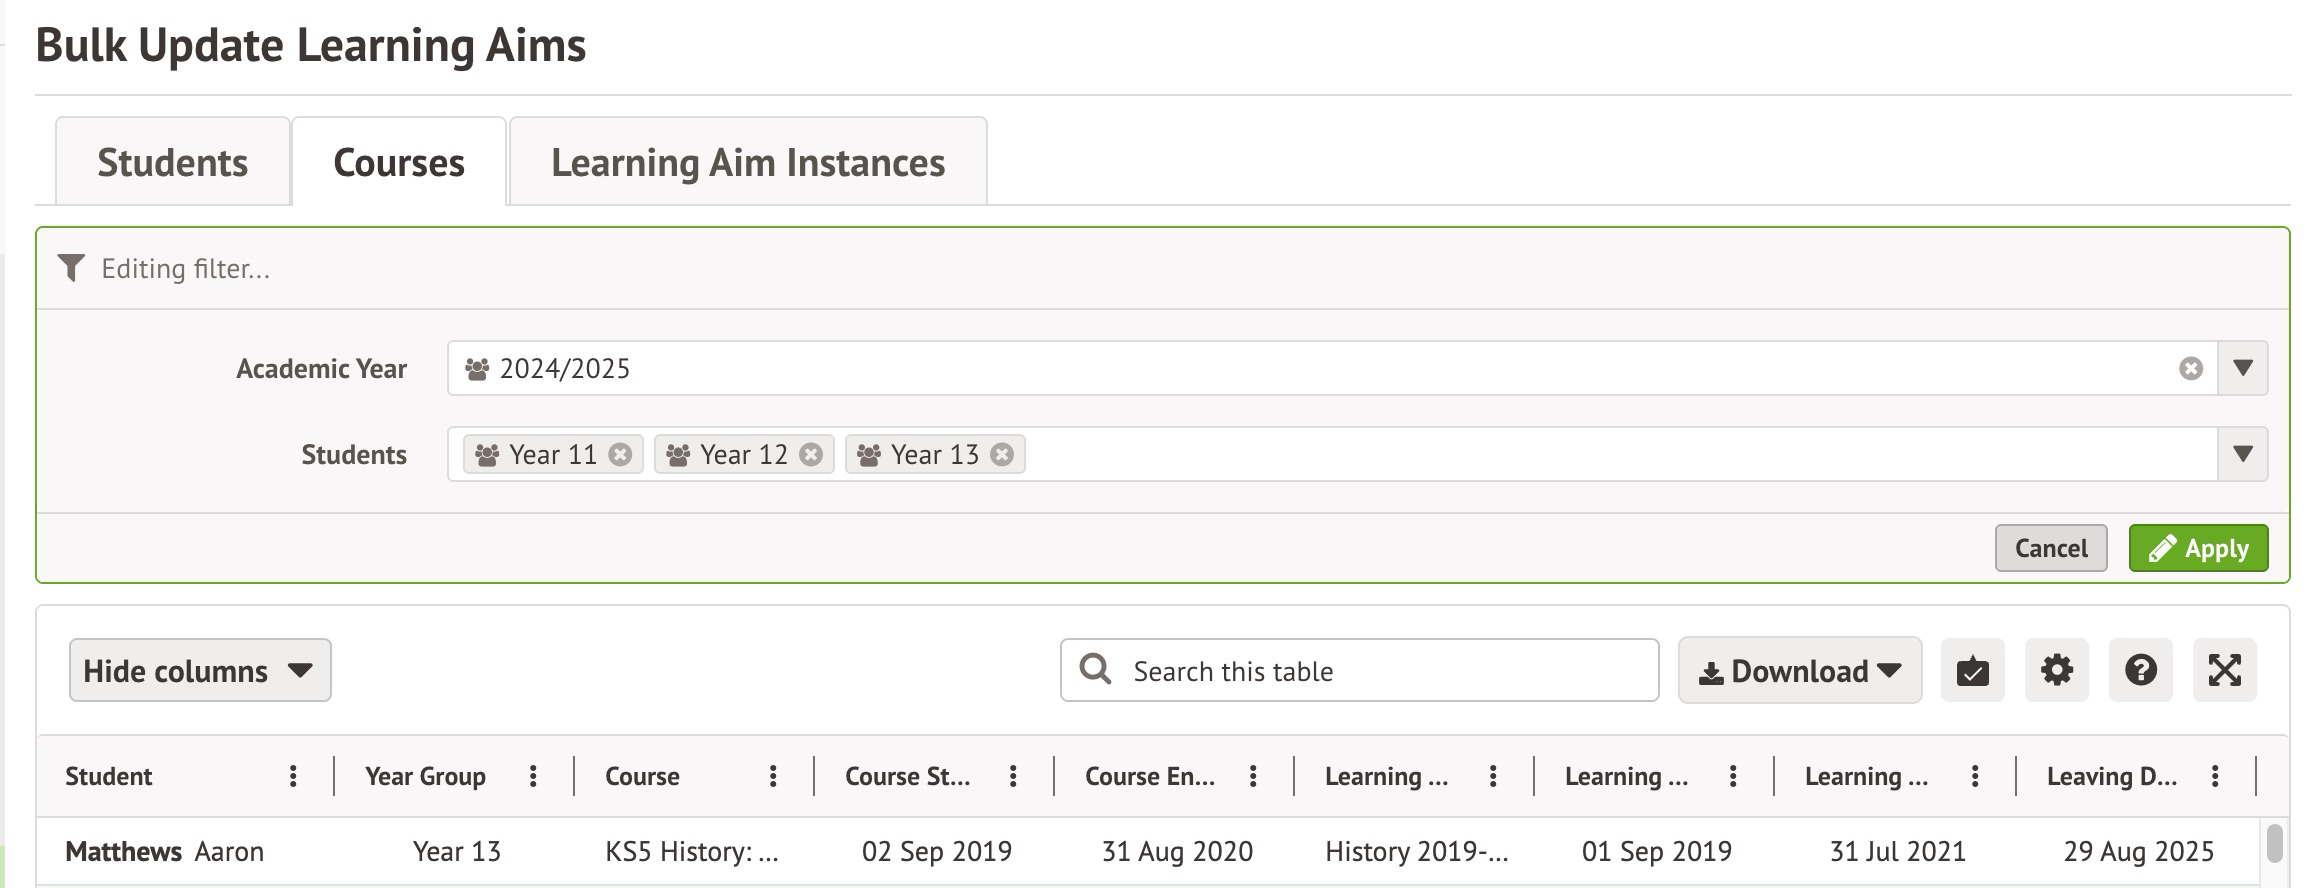Expand the Academic Year dropdown arrow
This screenshot has height=888, width=2308.
click(2242, 369)
